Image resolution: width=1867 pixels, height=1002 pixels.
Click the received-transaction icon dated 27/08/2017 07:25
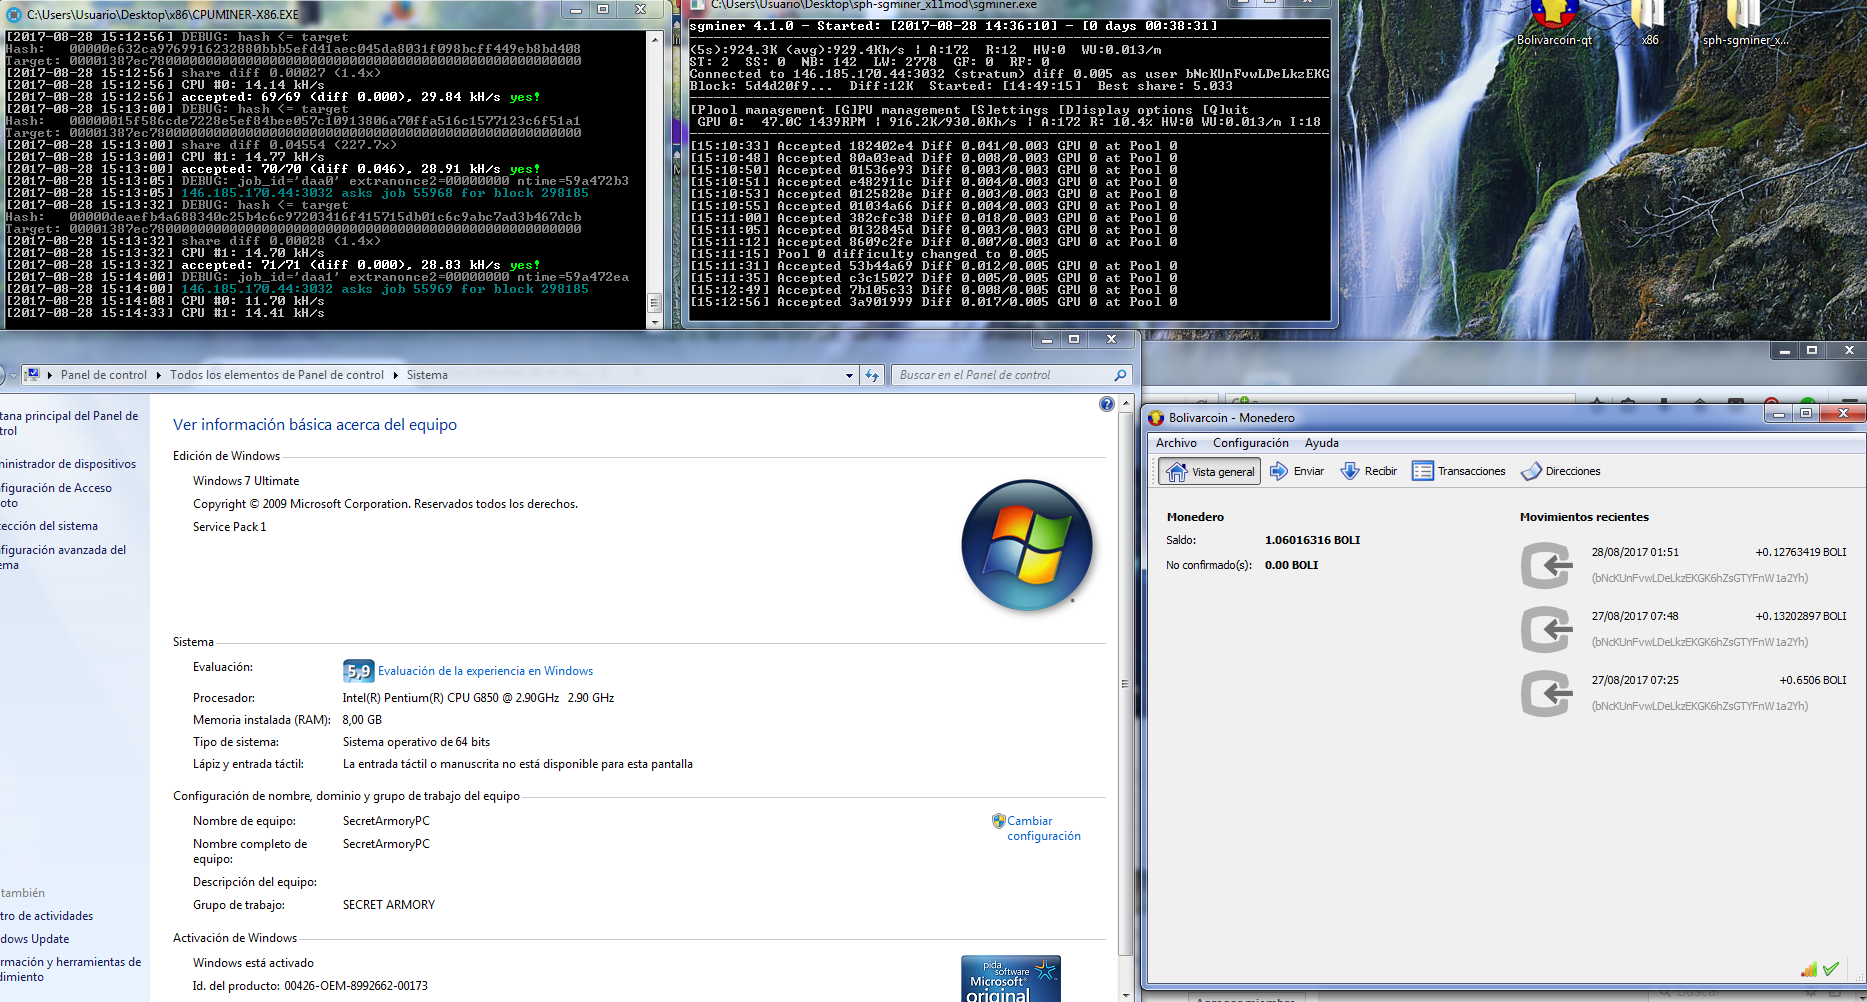(1546, 693)
